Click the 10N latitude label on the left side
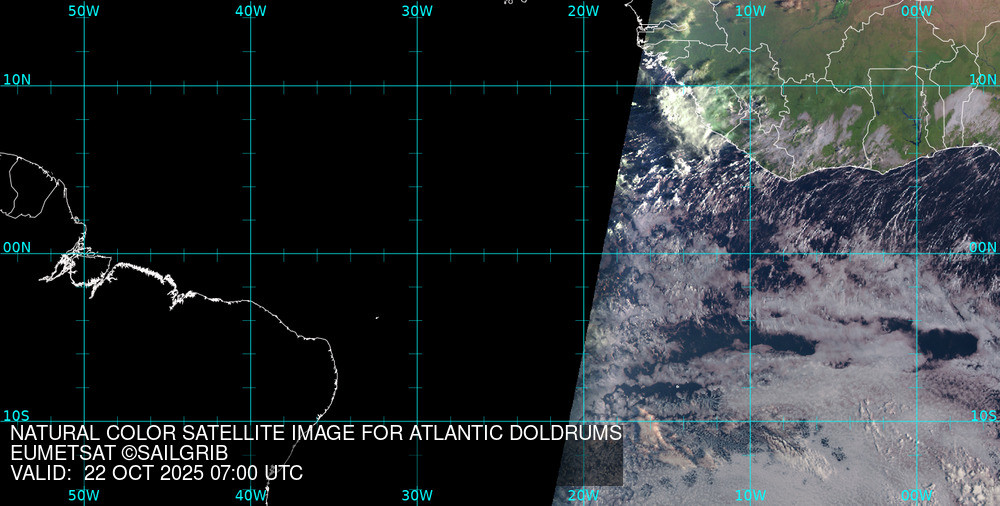 17,79
